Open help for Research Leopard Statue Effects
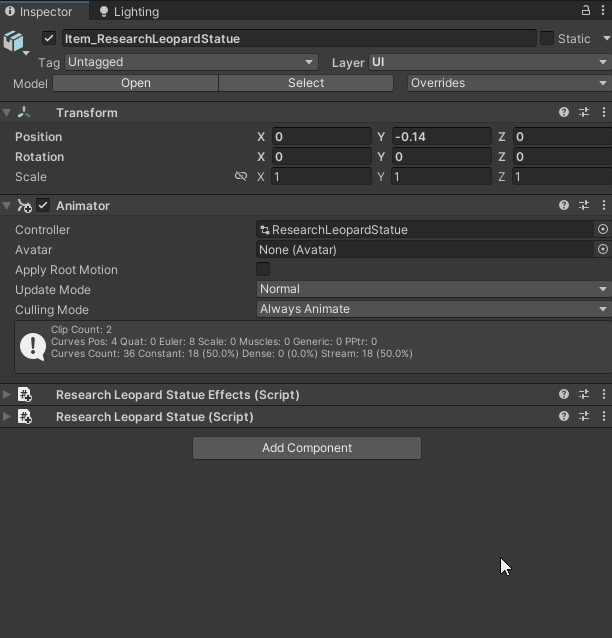The width and height of the screenshot is (612, 638). [564, 394]
